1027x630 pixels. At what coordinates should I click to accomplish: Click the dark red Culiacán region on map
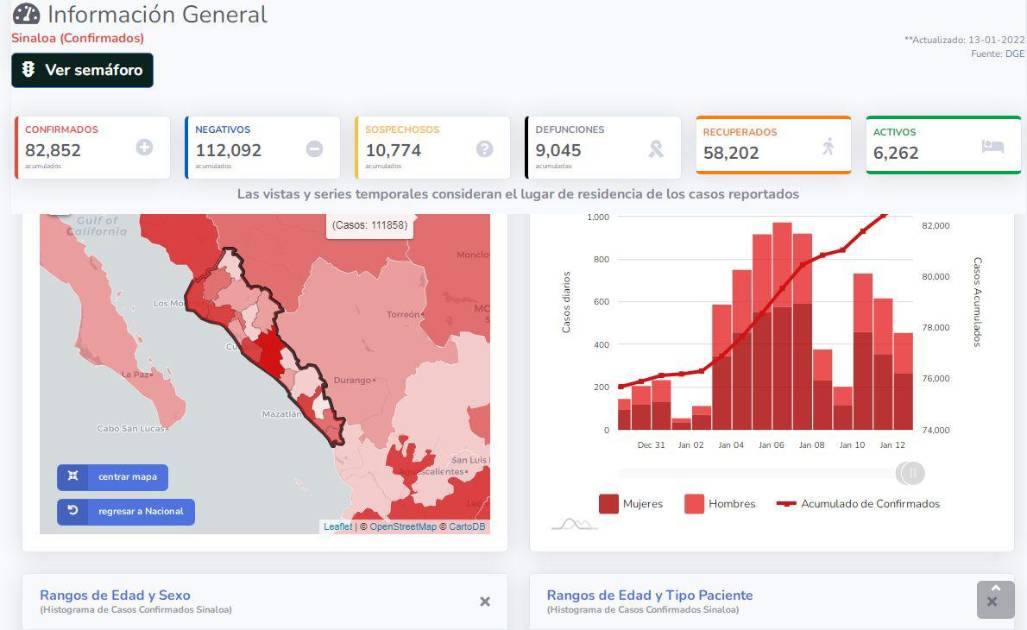click(x=267, y=354)
